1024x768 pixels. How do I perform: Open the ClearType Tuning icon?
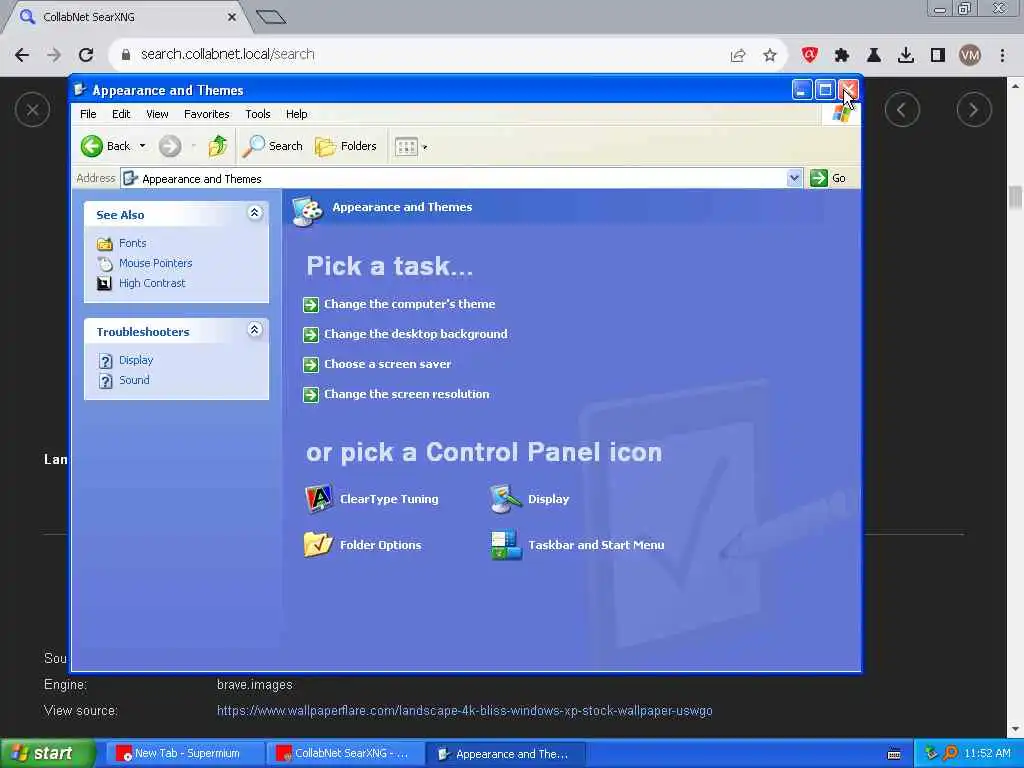tap(319, 498)
